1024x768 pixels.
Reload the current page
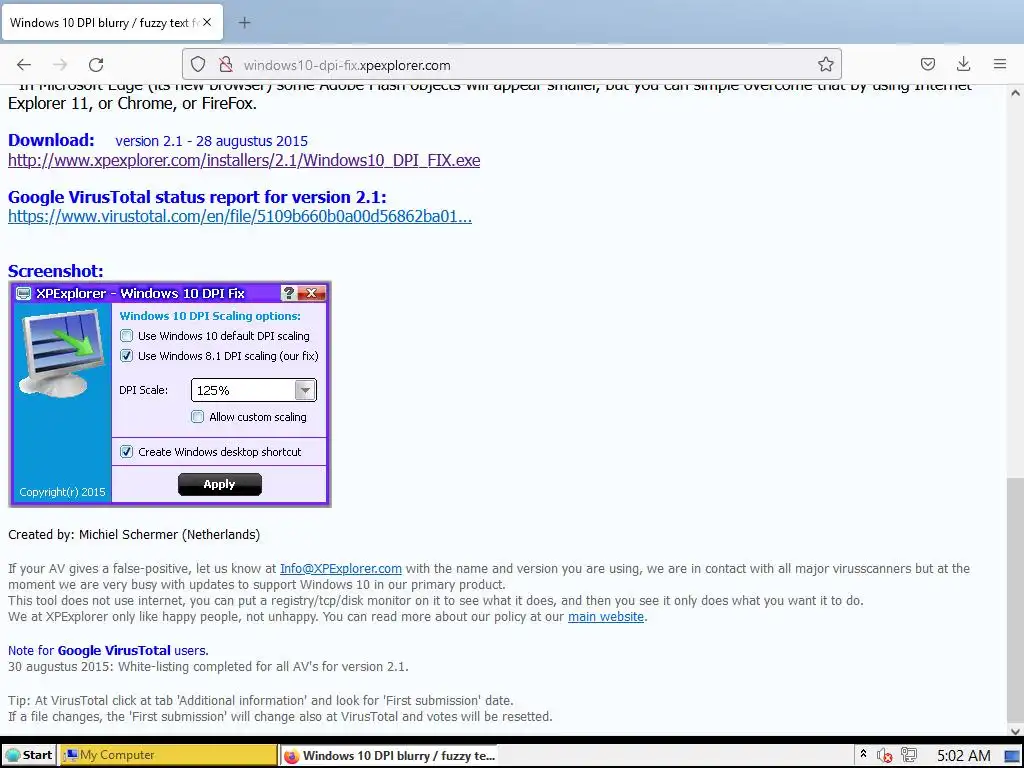pos(96,65)
